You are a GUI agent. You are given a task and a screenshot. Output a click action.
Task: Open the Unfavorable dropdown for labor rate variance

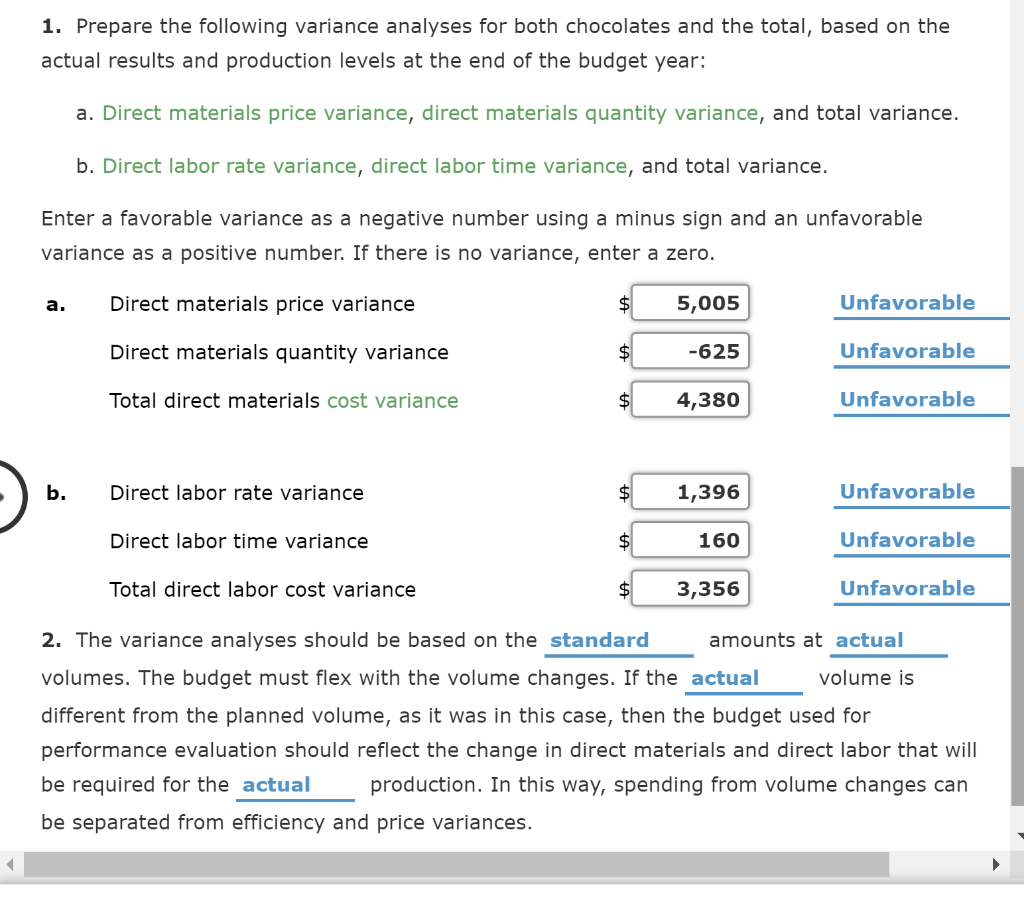908,491
